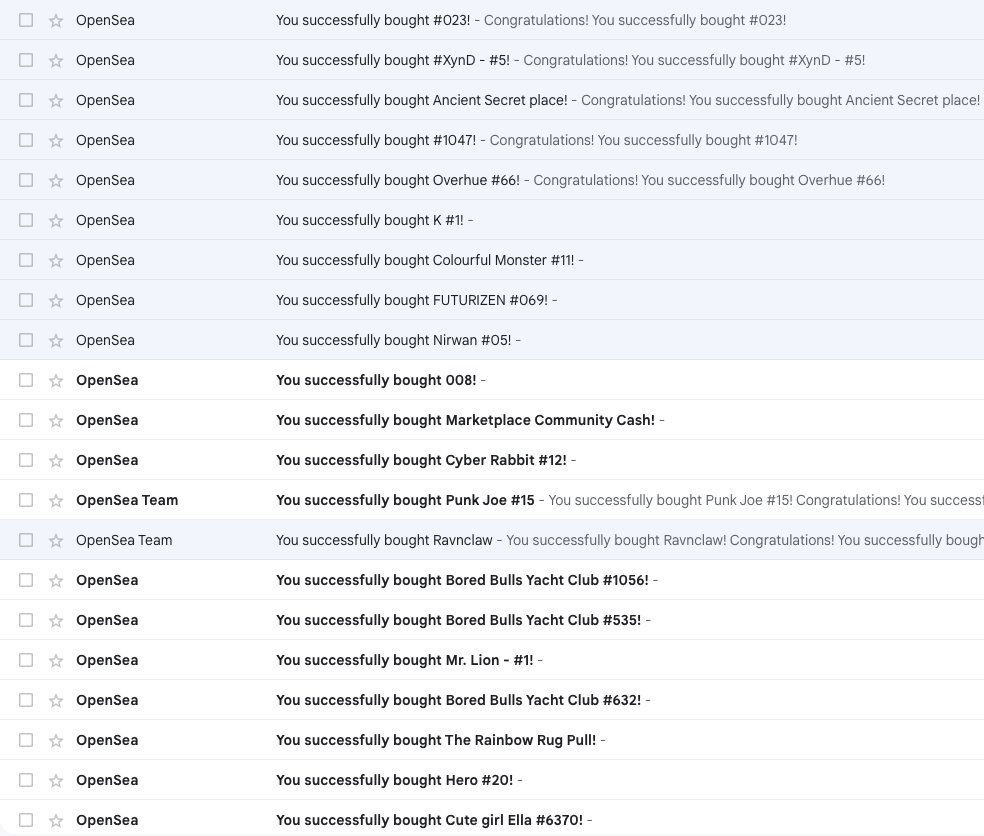Open 'You successfully bought #023!' email

click(x=373, y=20)
